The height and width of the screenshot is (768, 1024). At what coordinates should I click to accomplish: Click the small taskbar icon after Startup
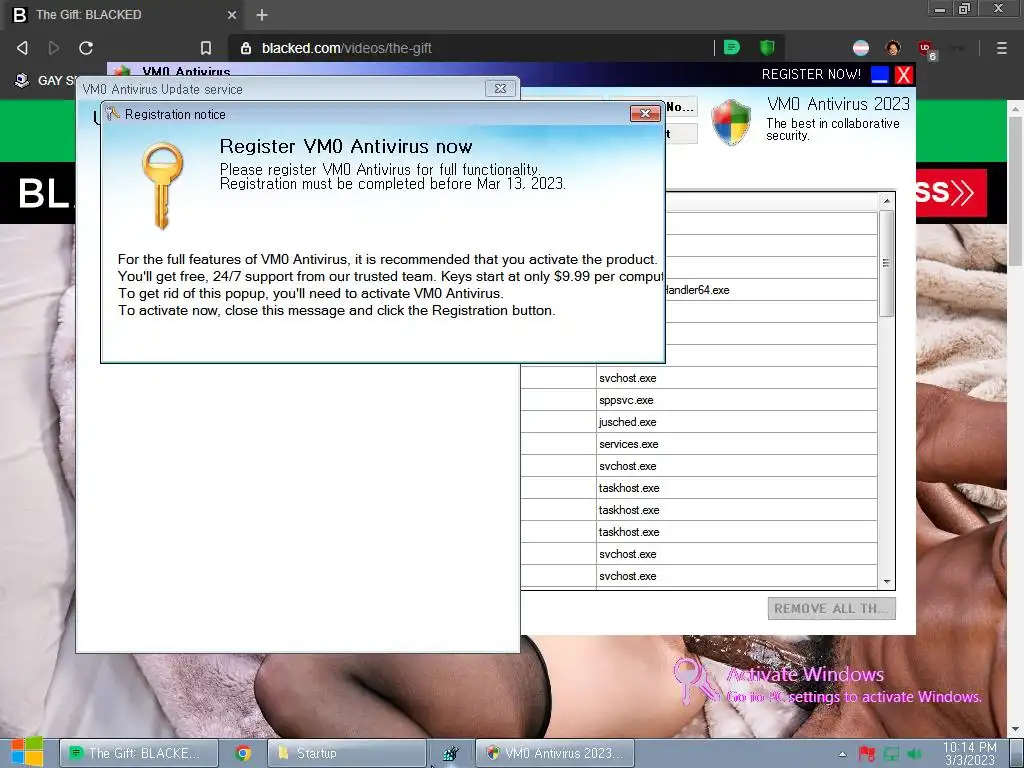450,754
